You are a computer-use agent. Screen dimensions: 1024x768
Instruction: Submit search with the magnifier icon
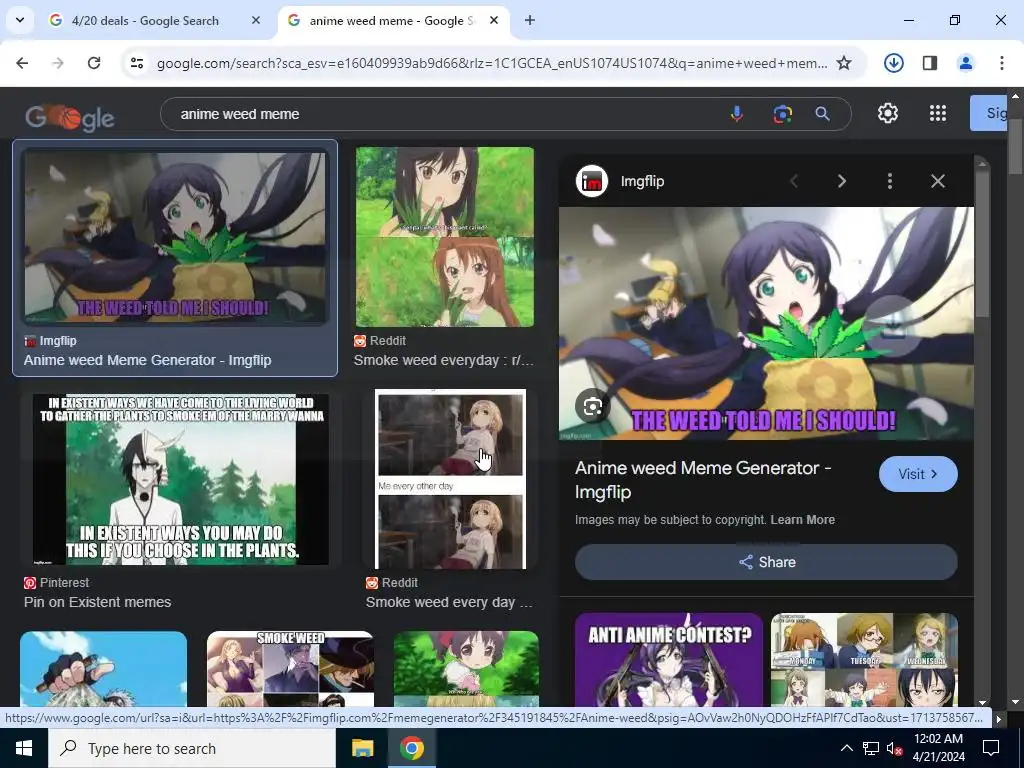click(822, 114)
